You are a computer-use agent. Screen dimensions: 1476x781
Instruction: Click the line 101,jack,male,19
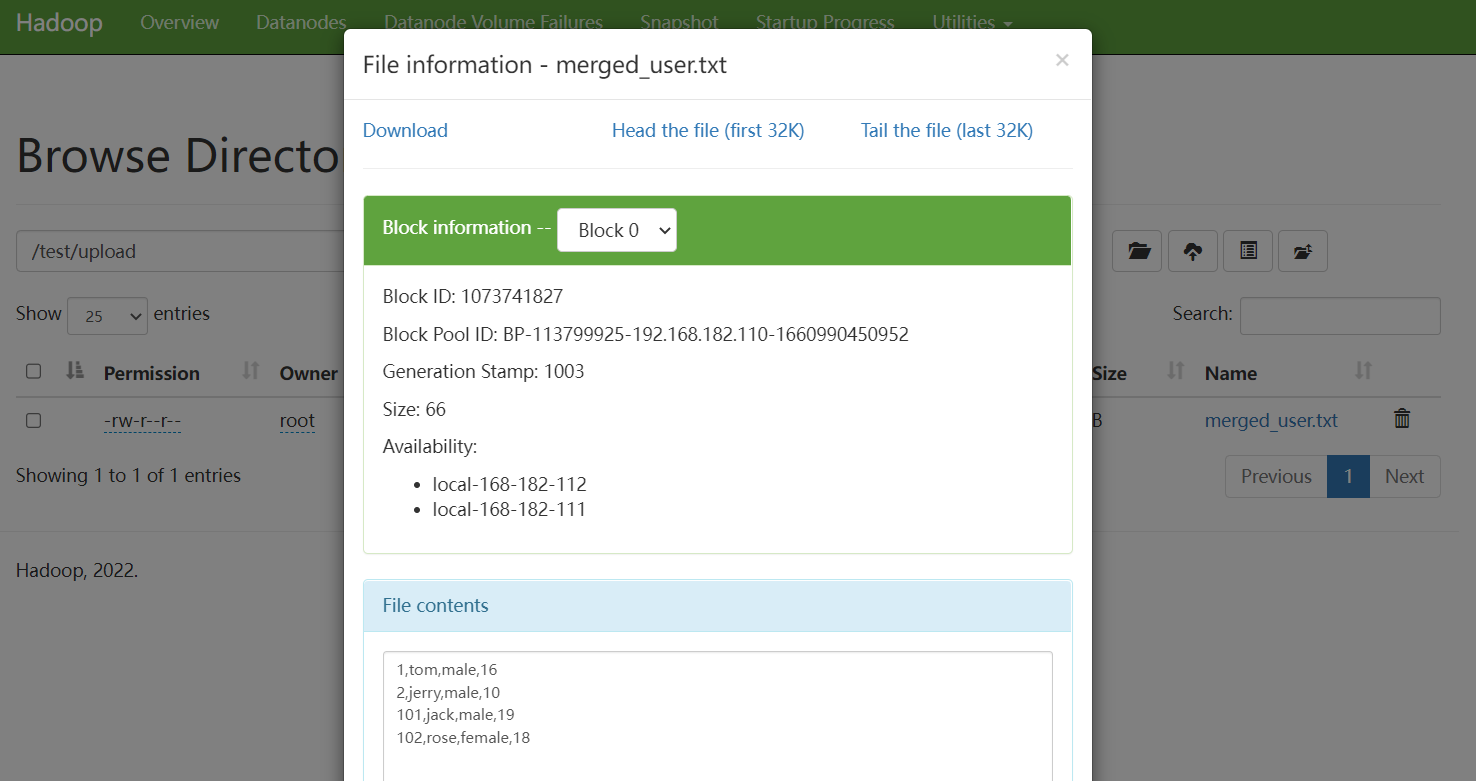coord(456,714)
